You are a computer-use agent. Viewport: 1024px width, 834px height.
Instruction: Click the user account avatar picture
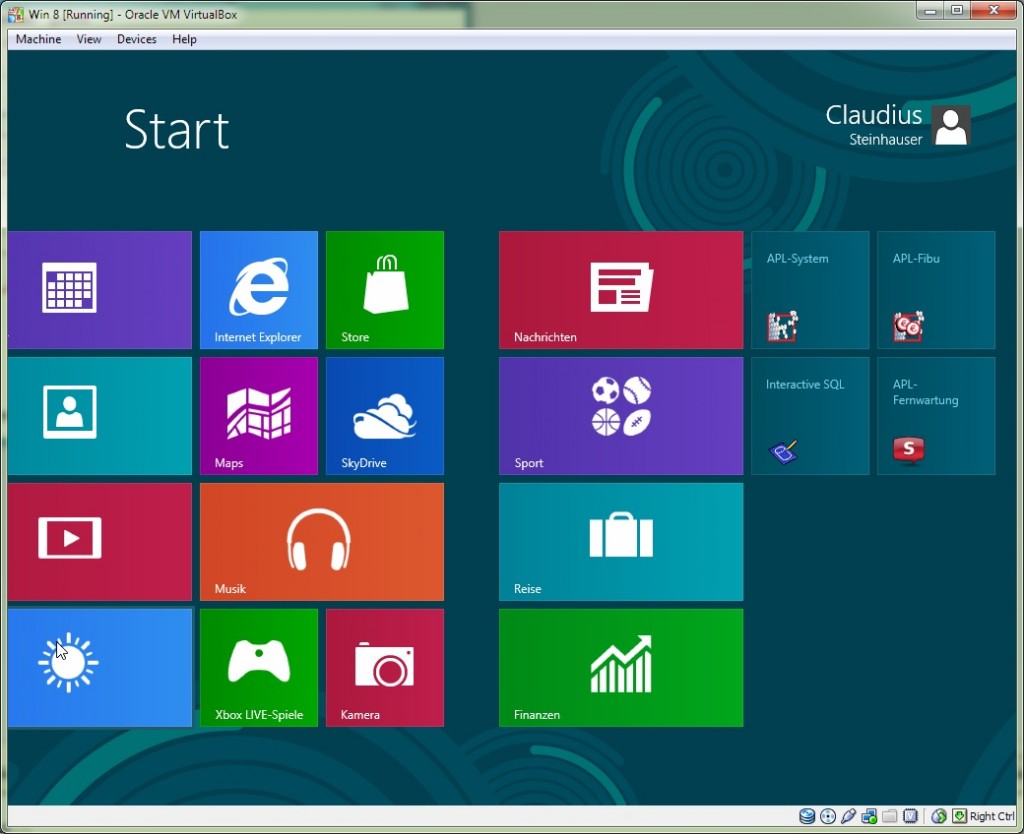tap(951, 125)
